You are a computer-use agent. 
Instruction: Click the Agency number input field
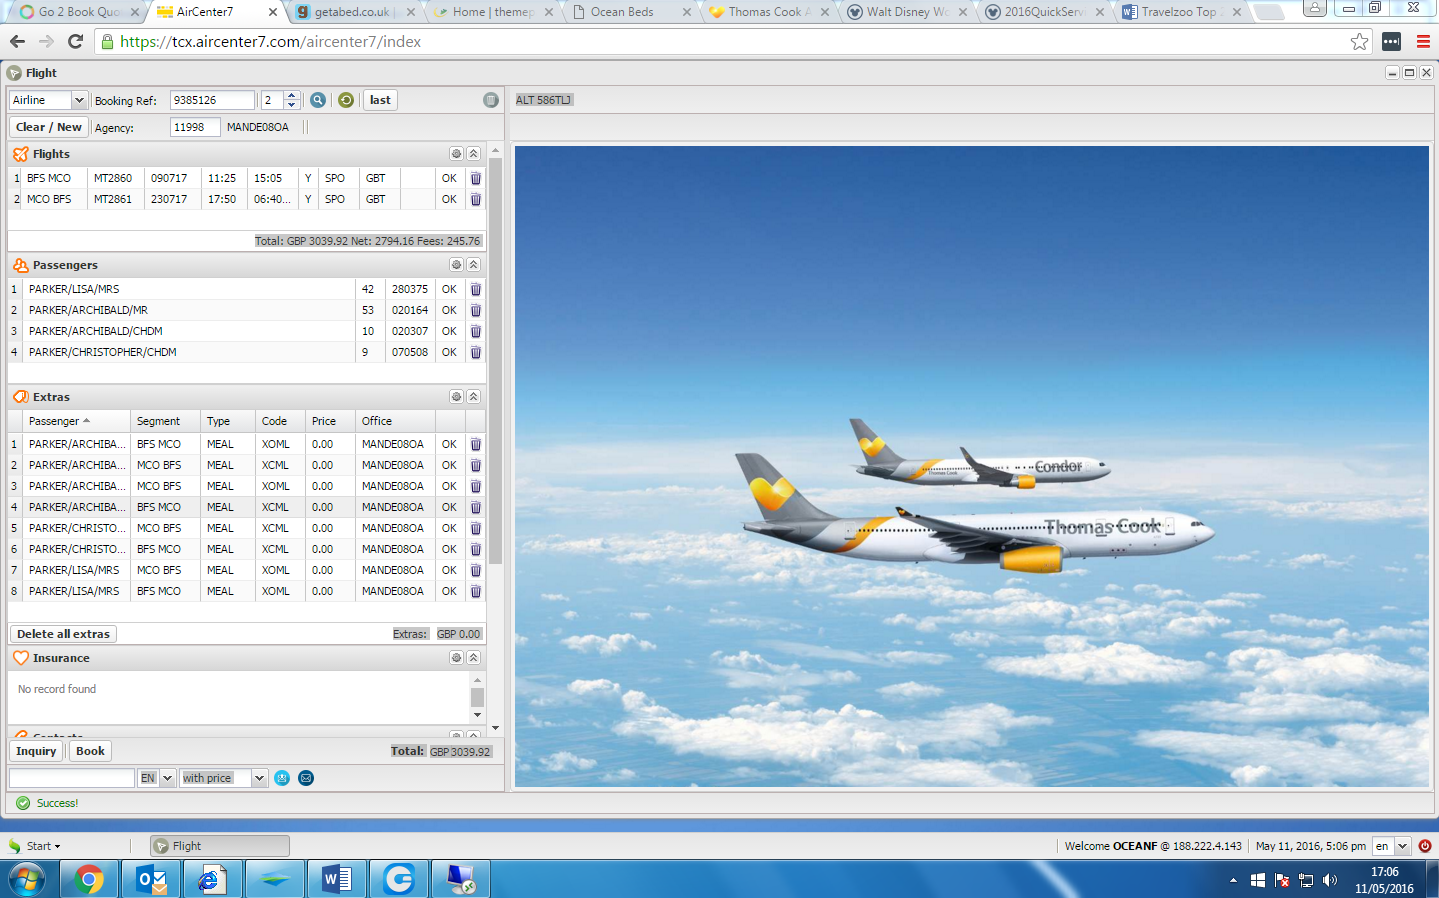(195, 127)
